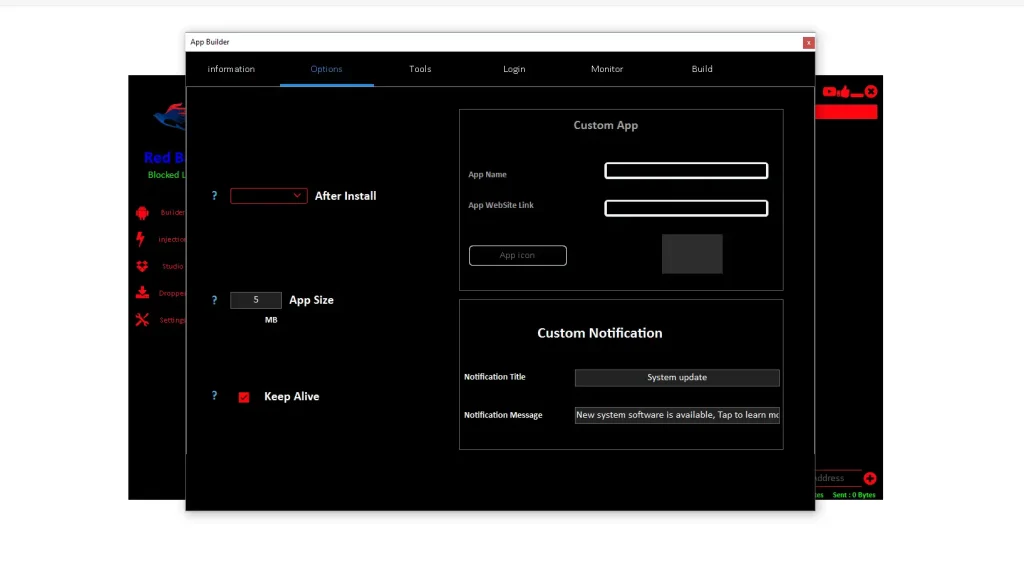This screenshot has height=580, width=1024.
Task: Click the help icon next to App Size
Action: (214, 300)
